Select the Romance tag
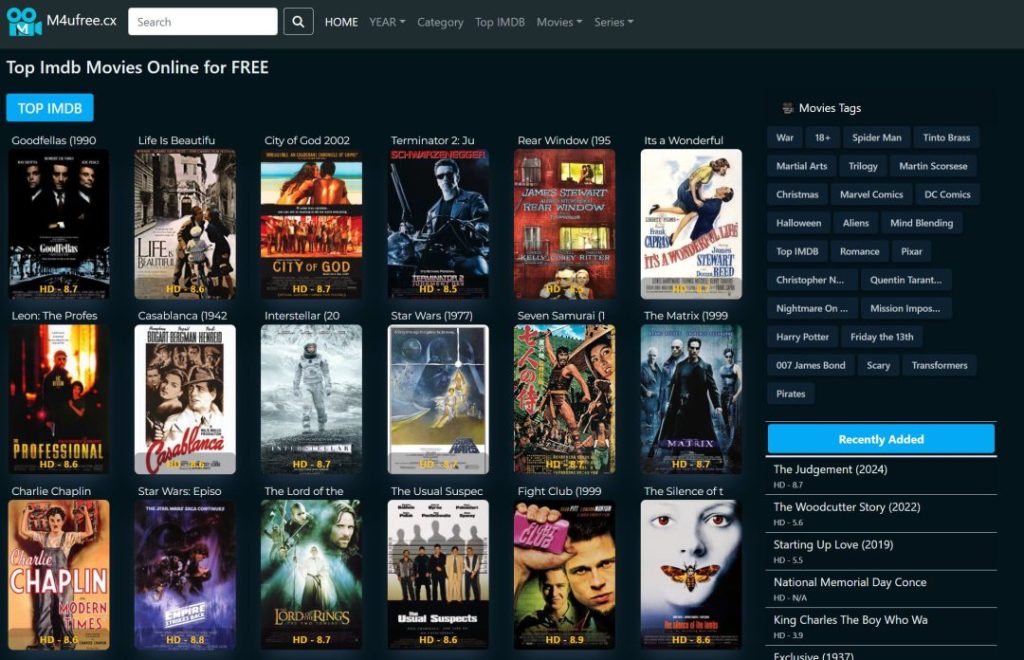This screenshot has height=660, width=1024. pyautogui.click(x=859, y=251)
